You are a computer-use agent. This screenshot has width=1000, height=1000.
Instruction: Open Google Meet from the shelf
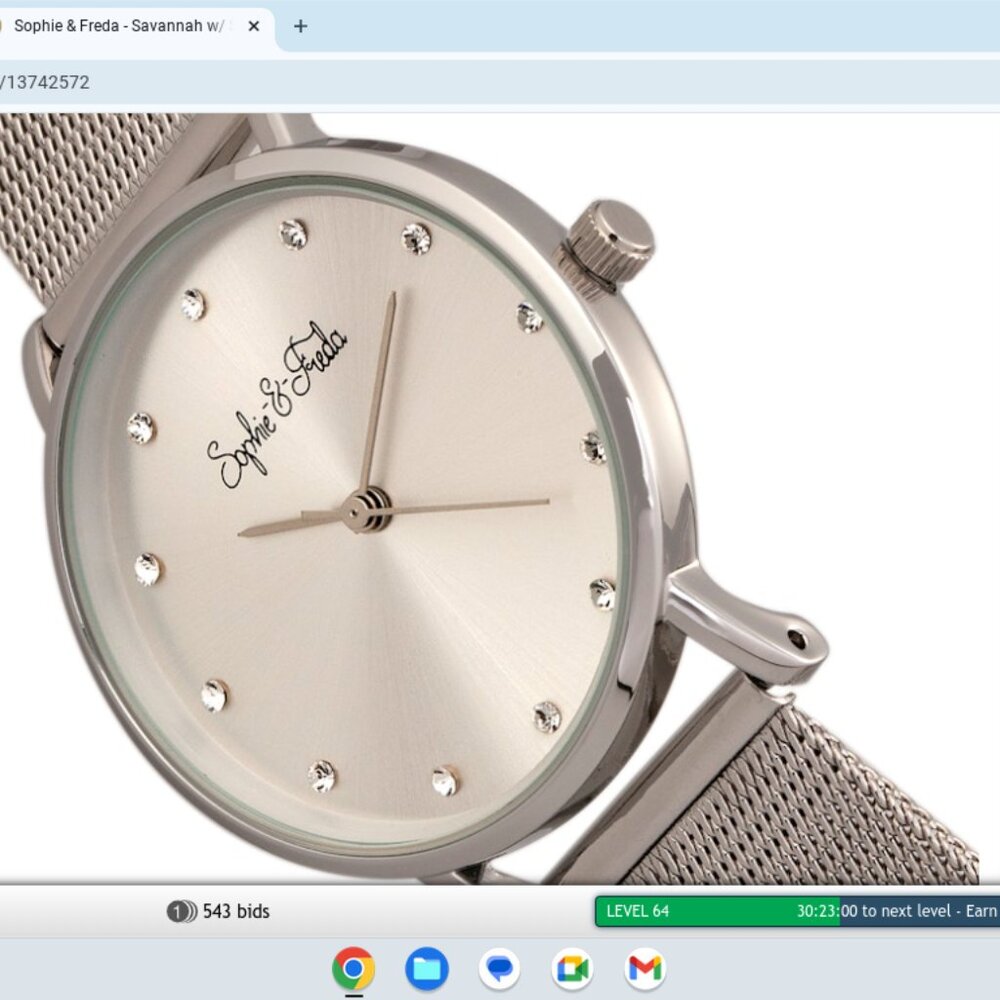click(572, 969)
